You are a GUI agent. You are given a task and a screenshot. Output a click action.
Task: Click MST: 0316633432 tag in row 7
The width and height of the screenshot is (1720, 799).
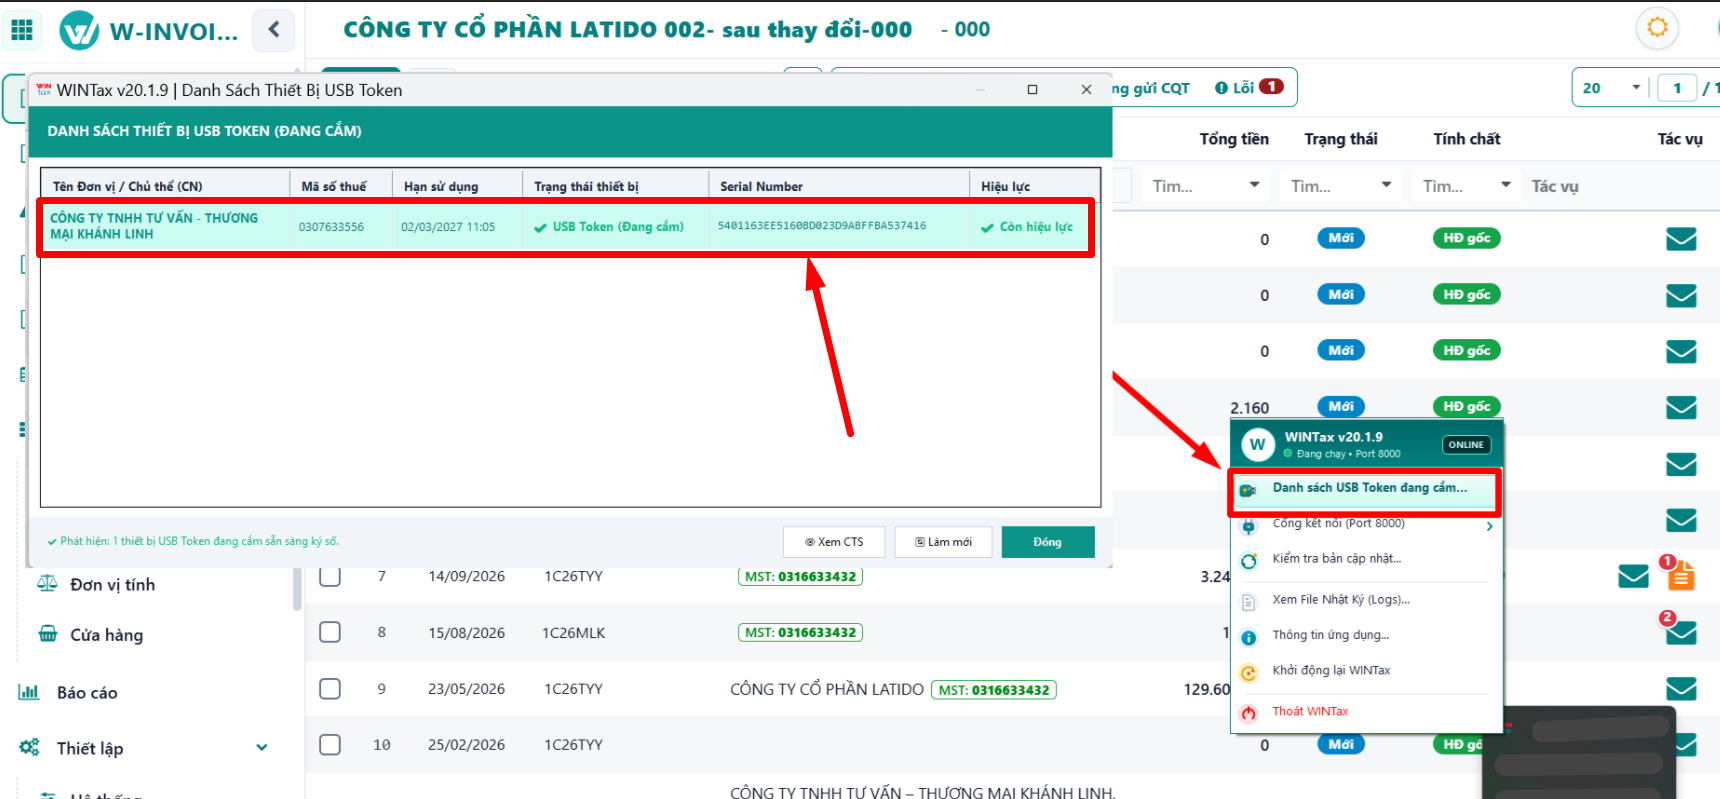click(x=800, y=576)
